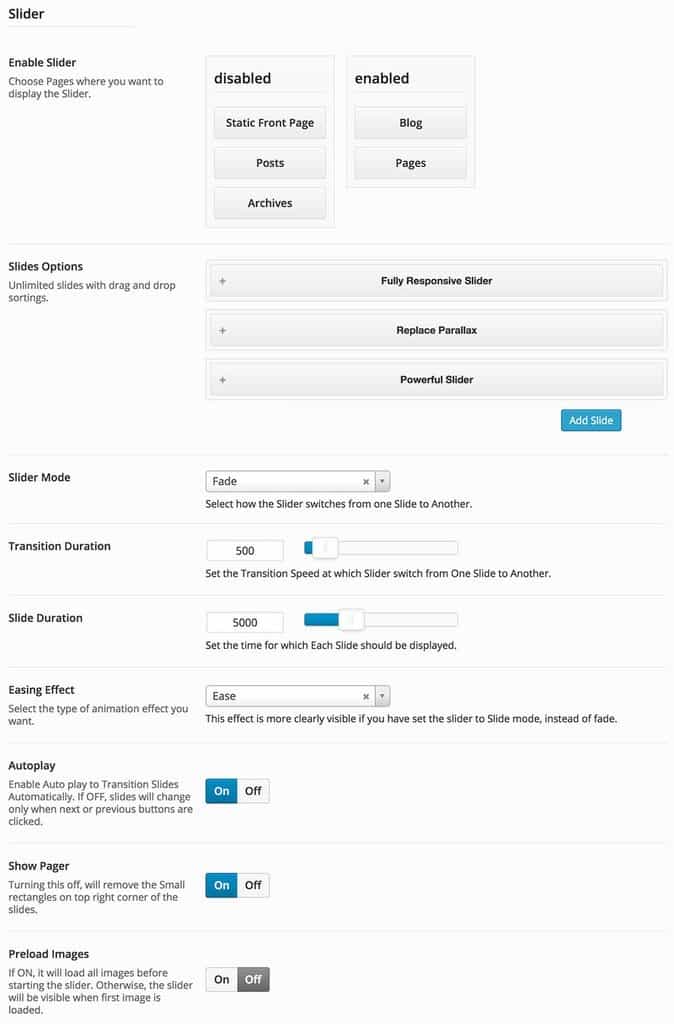This screenshot has width=674, height=1024.
Task: Select the Pages item in enabled list
Action: click(x=411, y=163)
